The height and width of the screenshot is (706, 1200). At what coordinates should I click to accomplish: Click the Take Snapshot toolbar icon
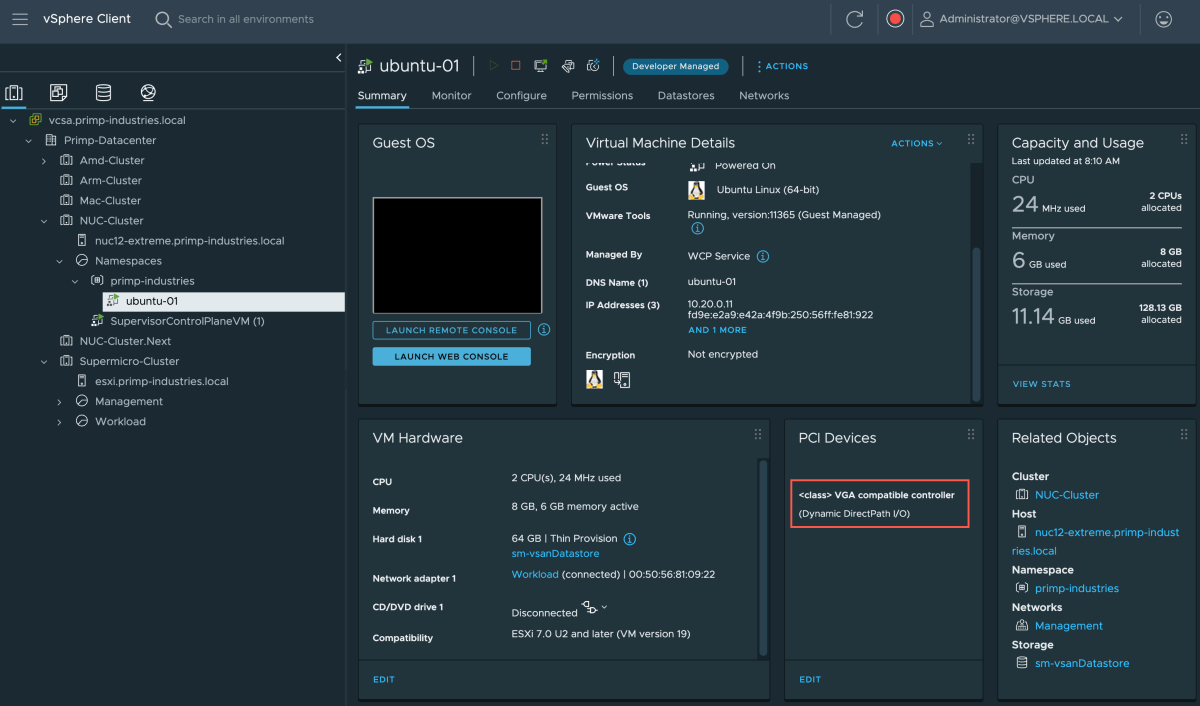593,66
